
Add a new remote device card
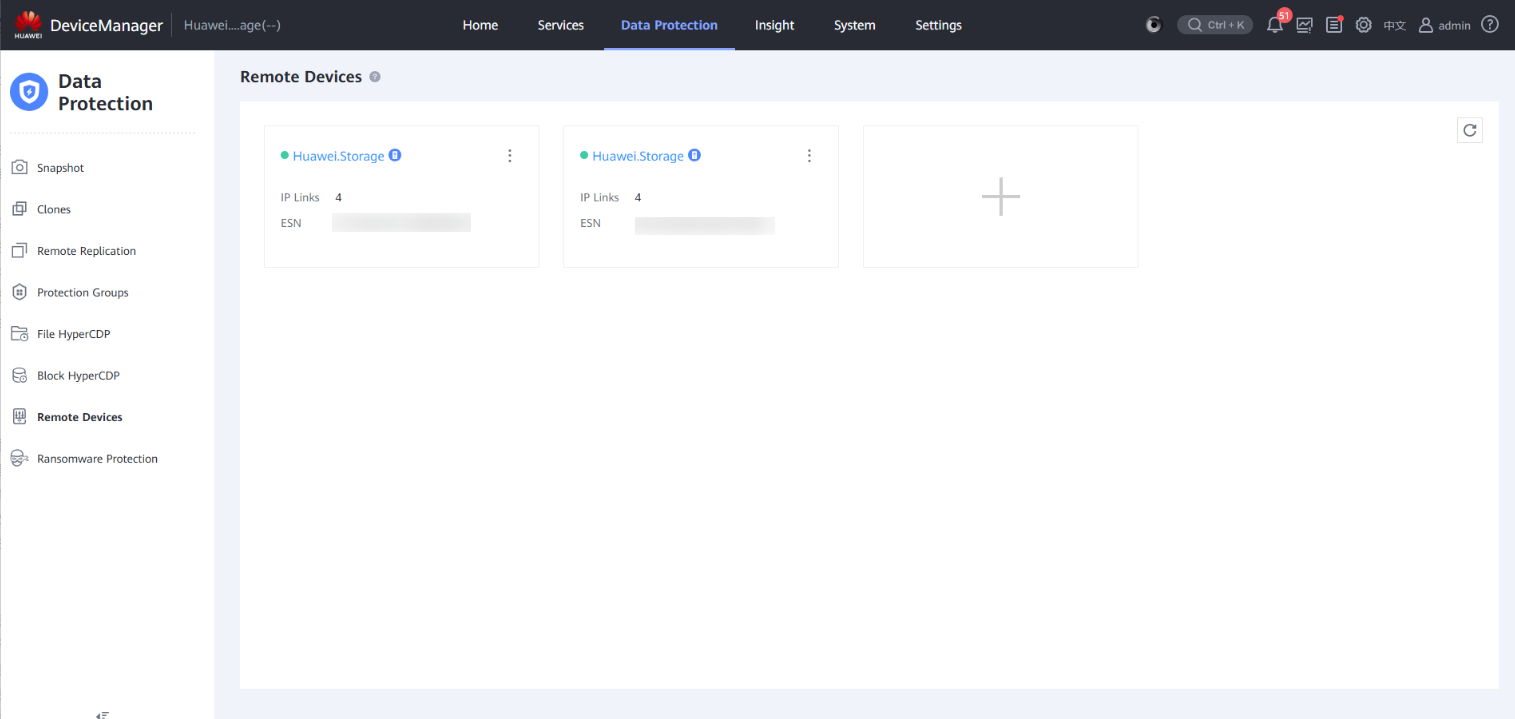click(x=1000, y=197)
